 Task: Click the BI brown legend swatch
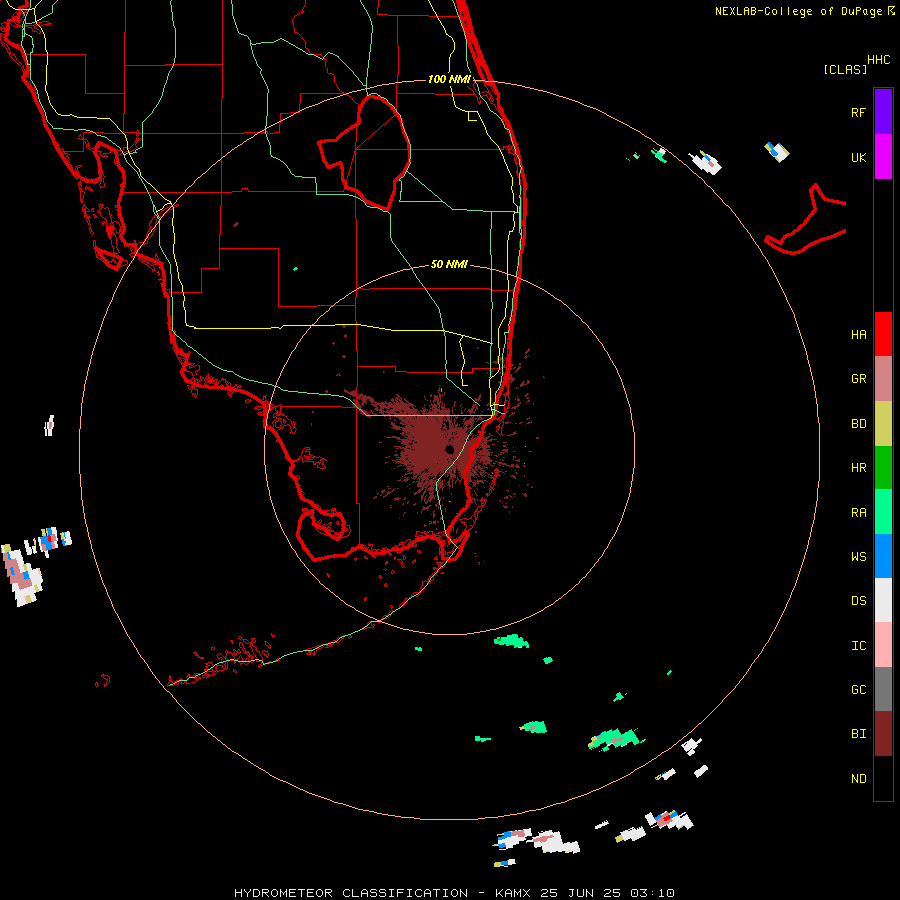tap(883, 734)
